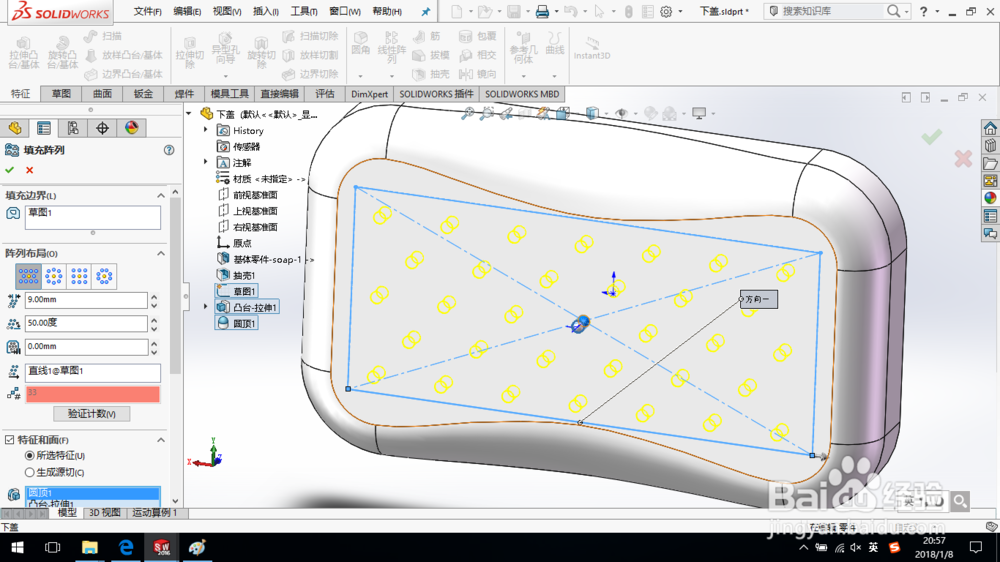Open File Explorer task pane icon
Image resolution: width=1000 pixels, height=562 pixels.
(x=990, y=164)
